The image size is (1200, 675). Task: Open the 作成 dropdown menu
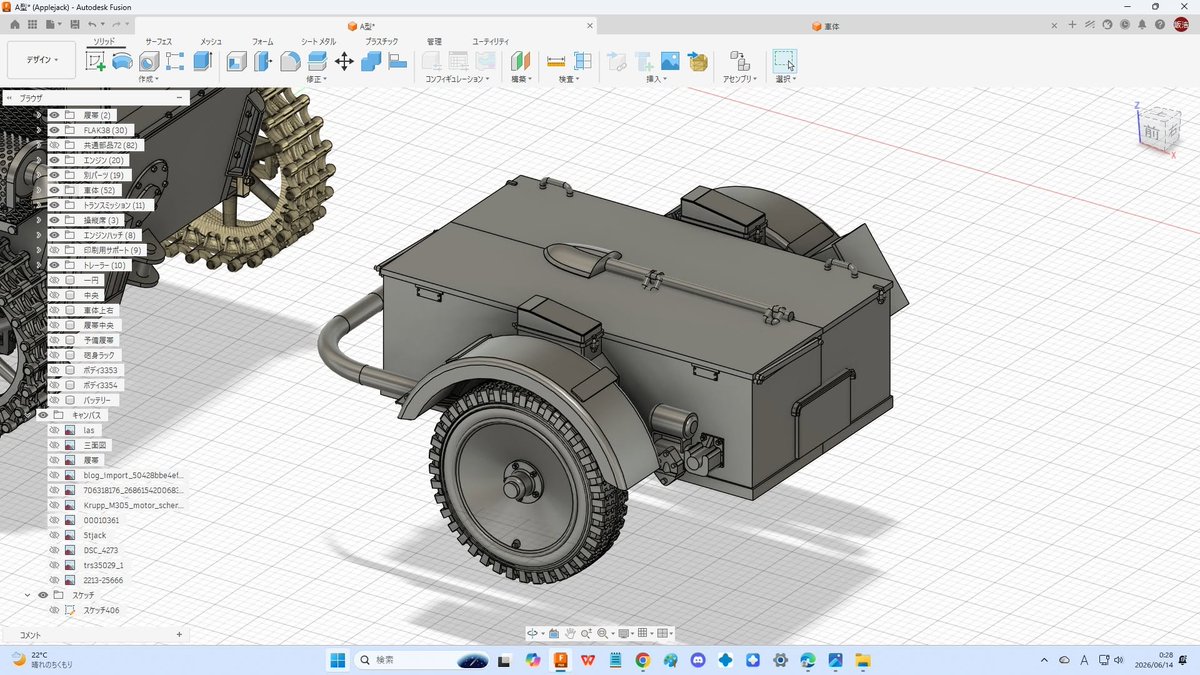point(149,79)
